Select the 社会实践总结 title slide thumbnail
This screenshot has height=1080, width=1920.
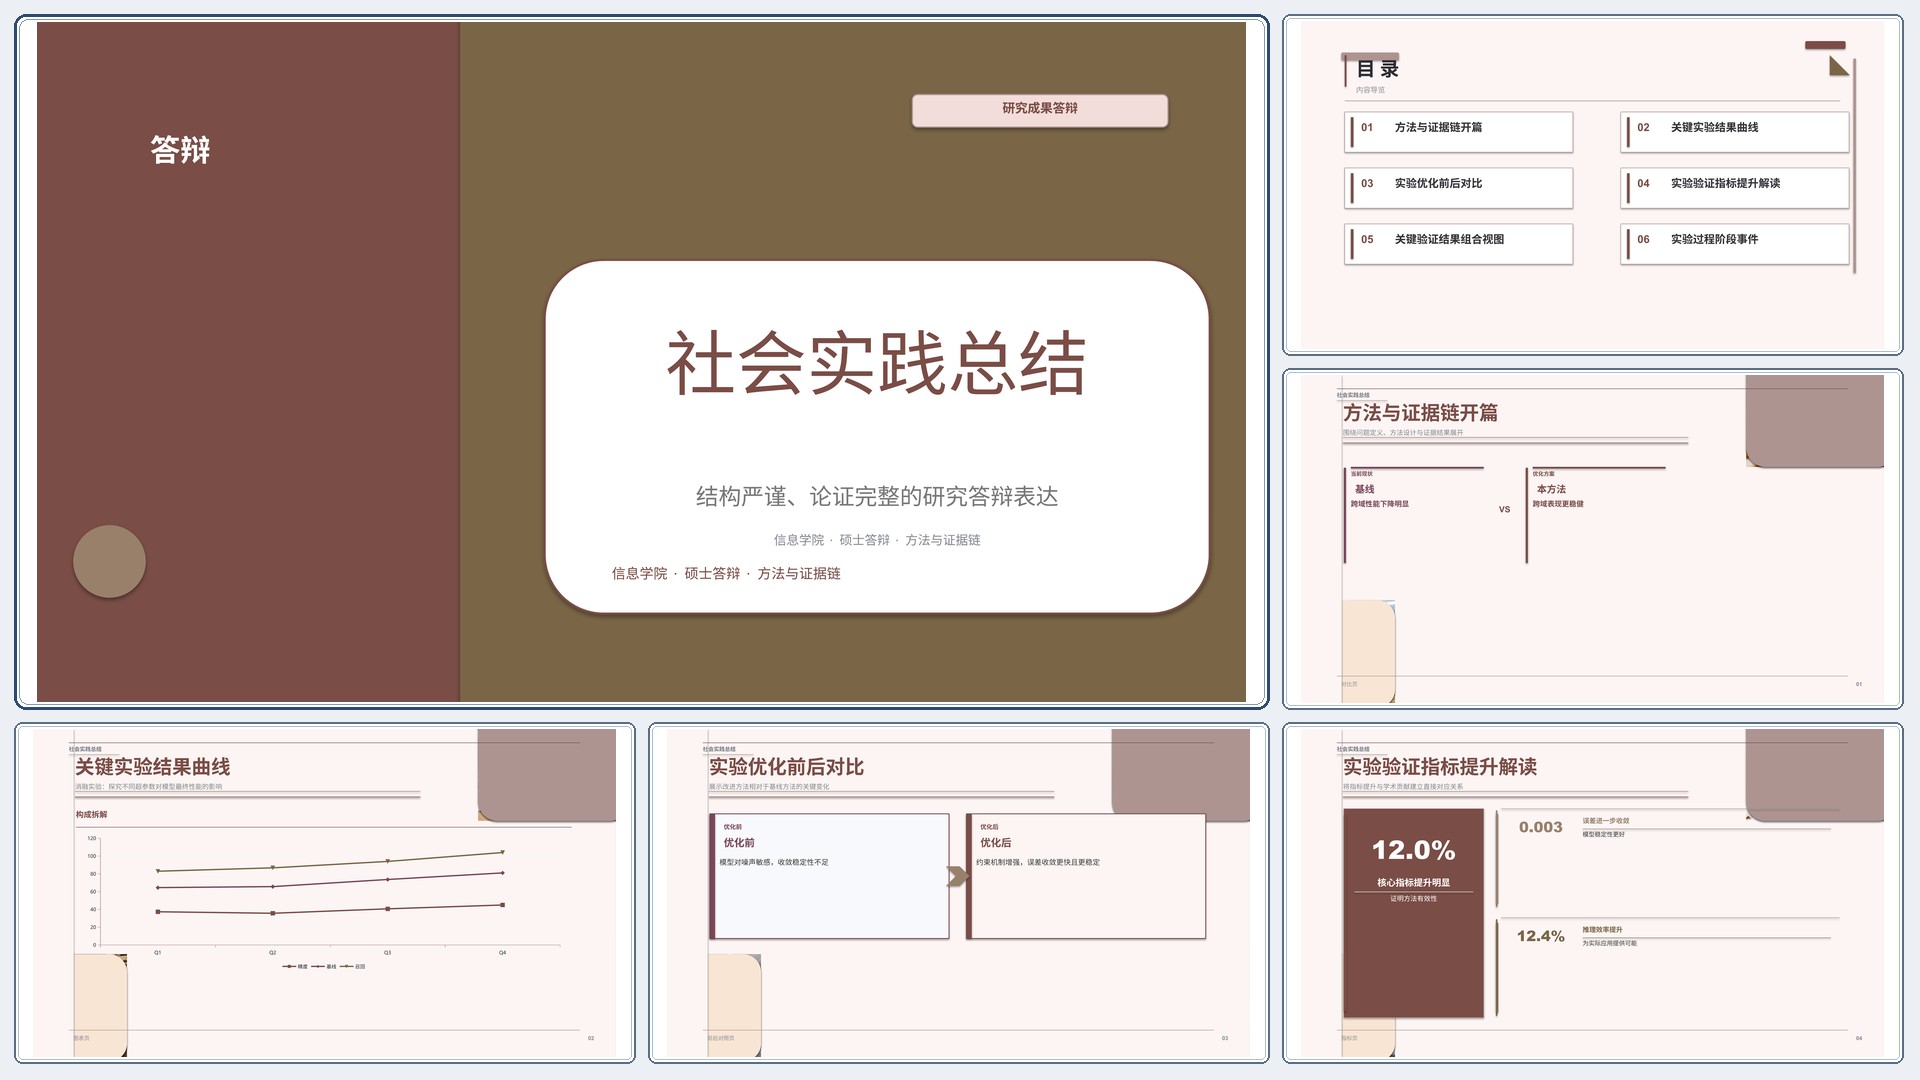pyautogui.click(x=641, y=362)
